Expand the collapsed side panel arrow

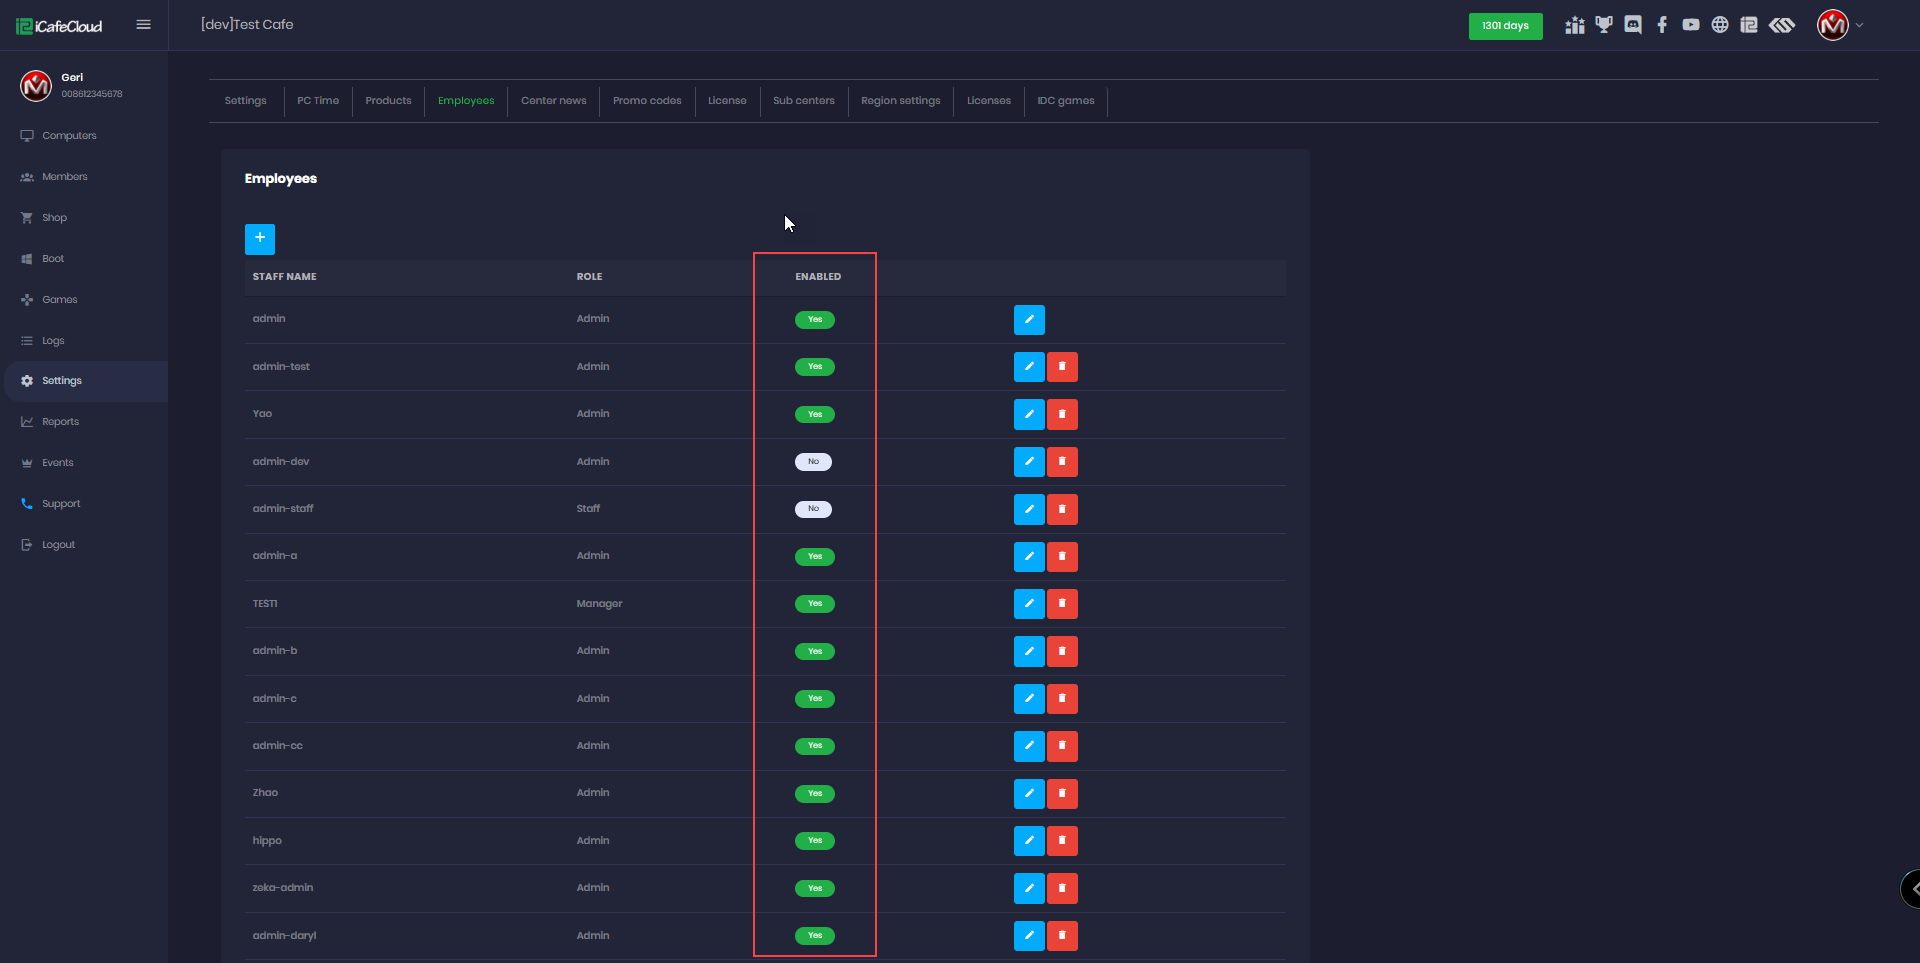[x=1912, y=888]
